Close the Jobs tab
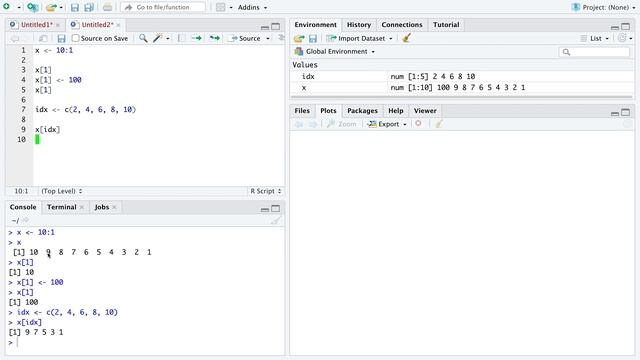The height and width of the screenshot is (360, 640). (x=114, y=207)
